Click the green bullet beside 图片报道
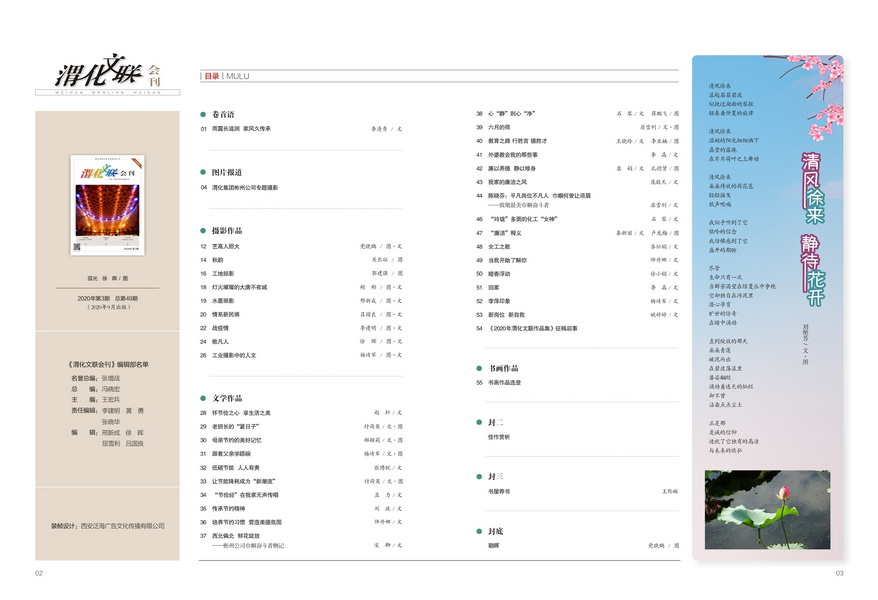This screenshot has width=878, height=600. [x=203, y=172]
